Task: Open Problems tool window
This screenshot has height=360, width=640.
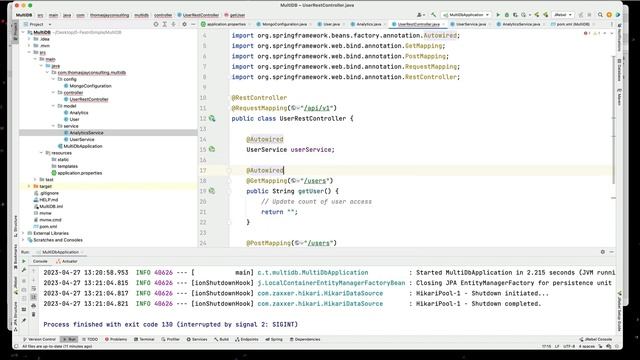Action: [x=116, y=339]
